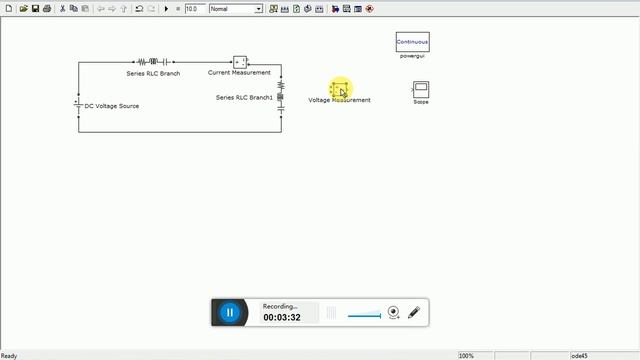Click the Series RLC Branch1 label text

[244, 98]
